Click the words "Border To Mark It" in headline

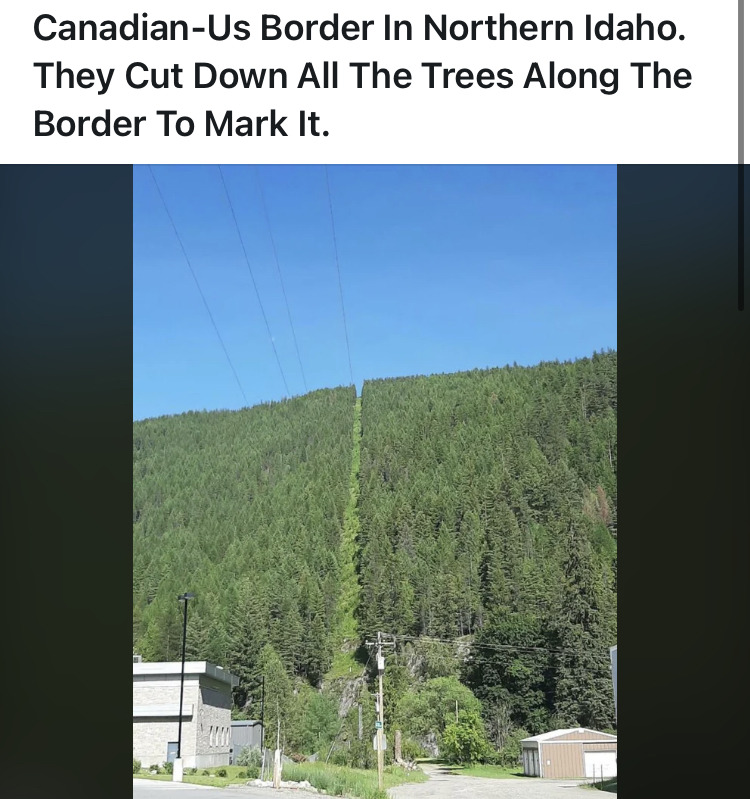(x=181, y=123)
